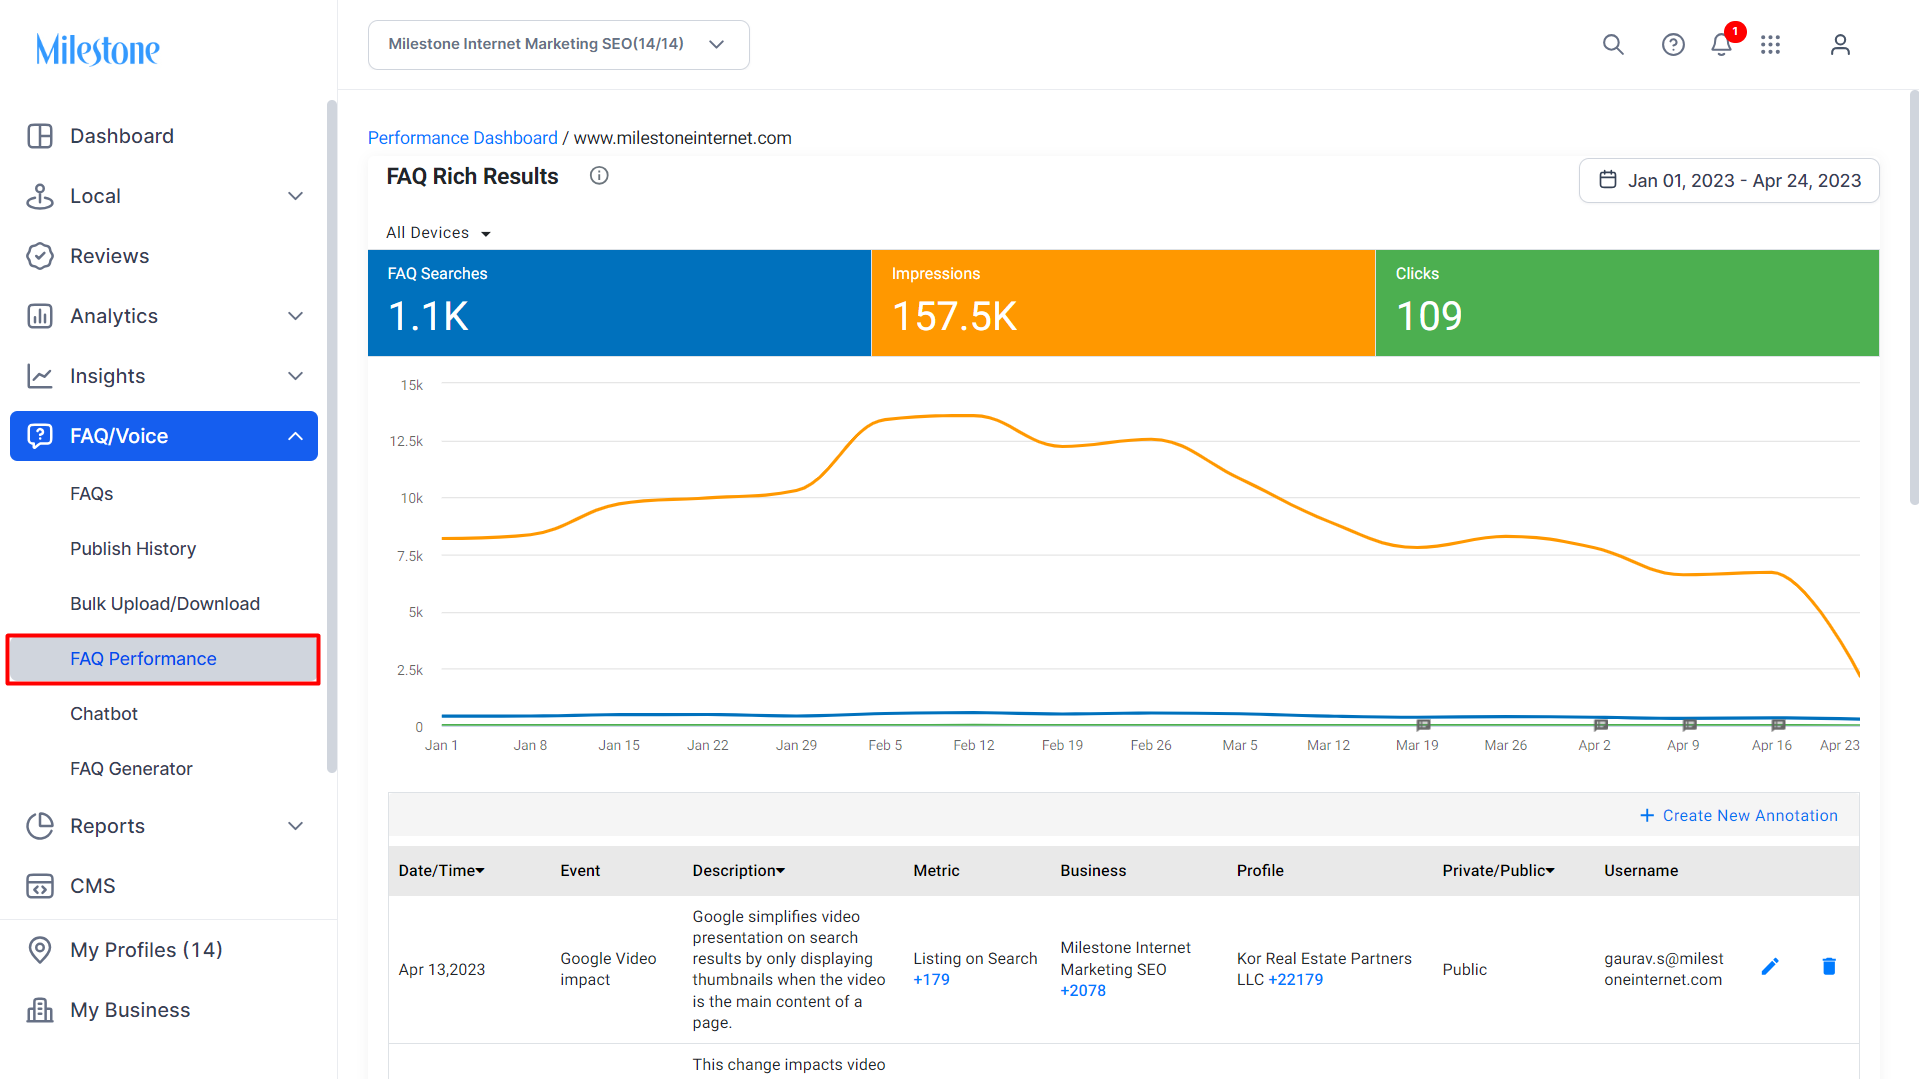
Task: Go to Performance Dashboard breadcrumb link
Action: pos(462,138)
